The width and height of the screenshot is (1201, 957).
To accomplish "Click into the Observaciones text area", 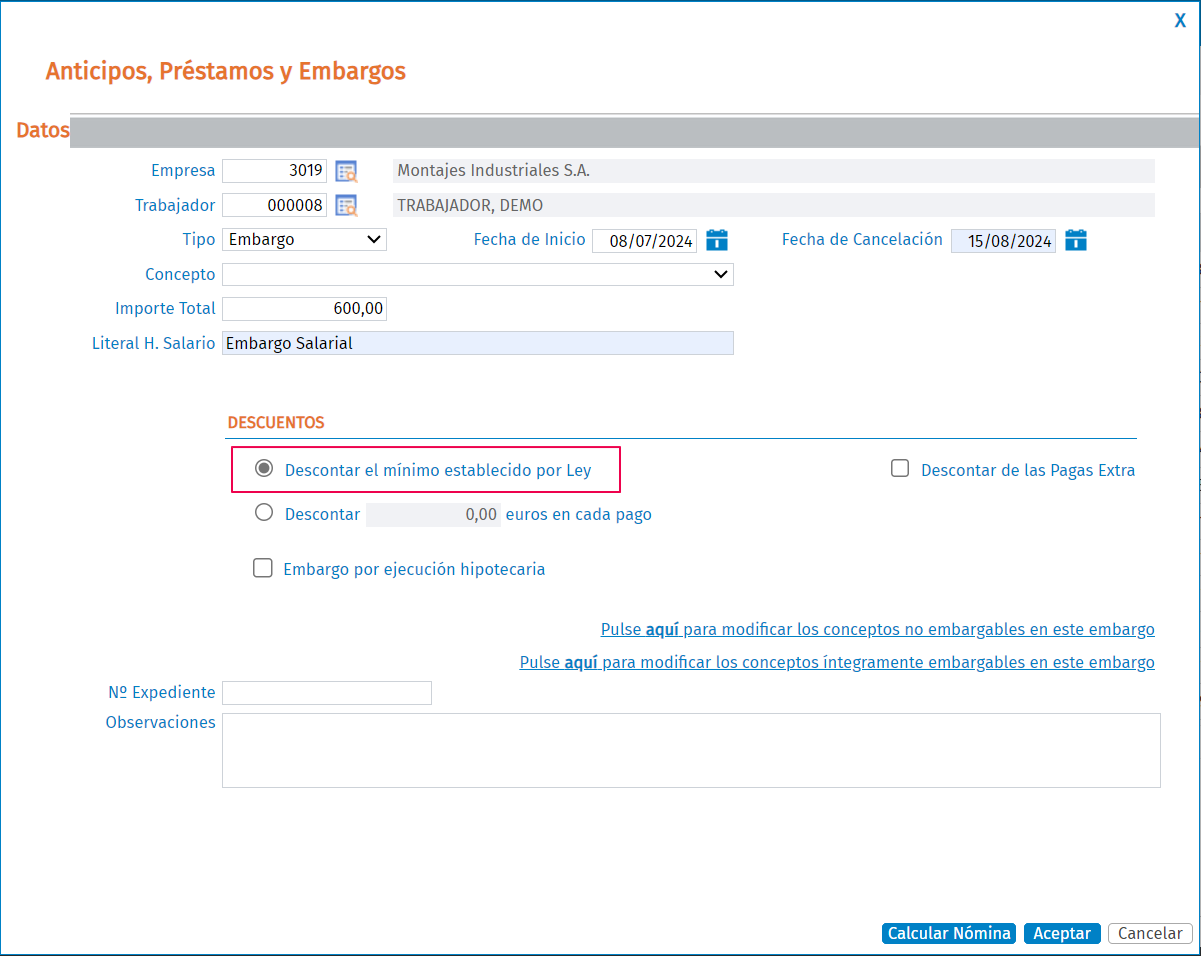I will (x=690, y=750).
